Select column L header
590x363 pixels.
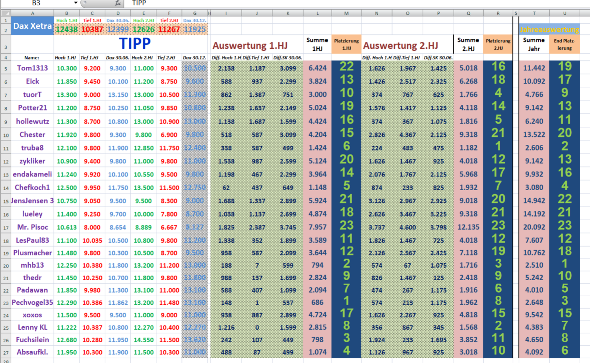pos(317,13)
